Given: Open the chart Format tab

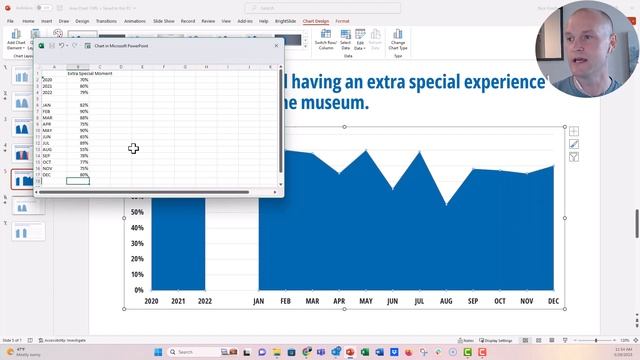Looking at the screenshot, I should pos(342,21).
